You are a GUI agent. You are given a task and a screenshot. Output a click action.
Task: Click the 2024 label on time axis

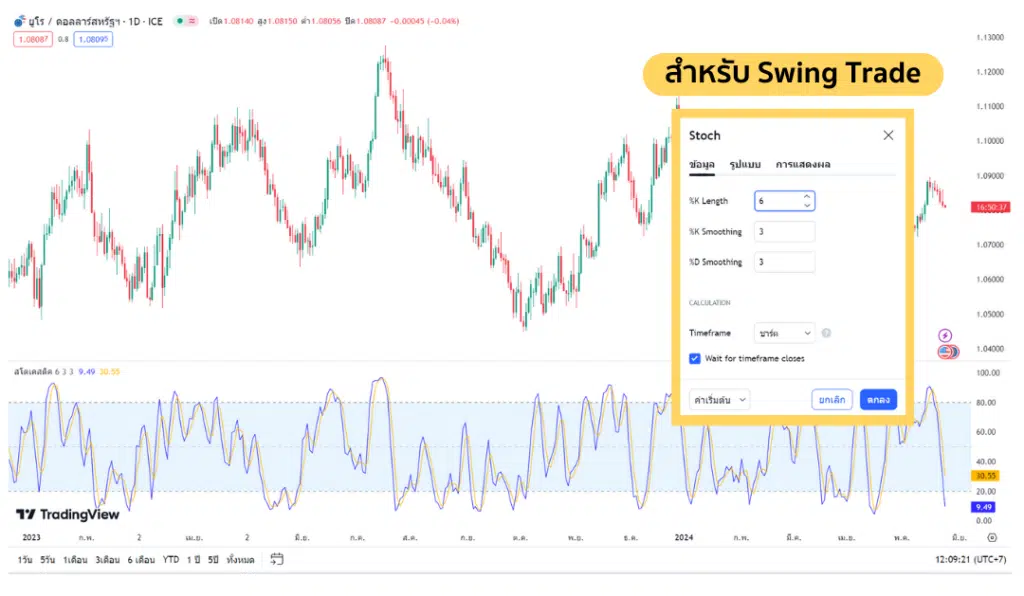[684, 537]
